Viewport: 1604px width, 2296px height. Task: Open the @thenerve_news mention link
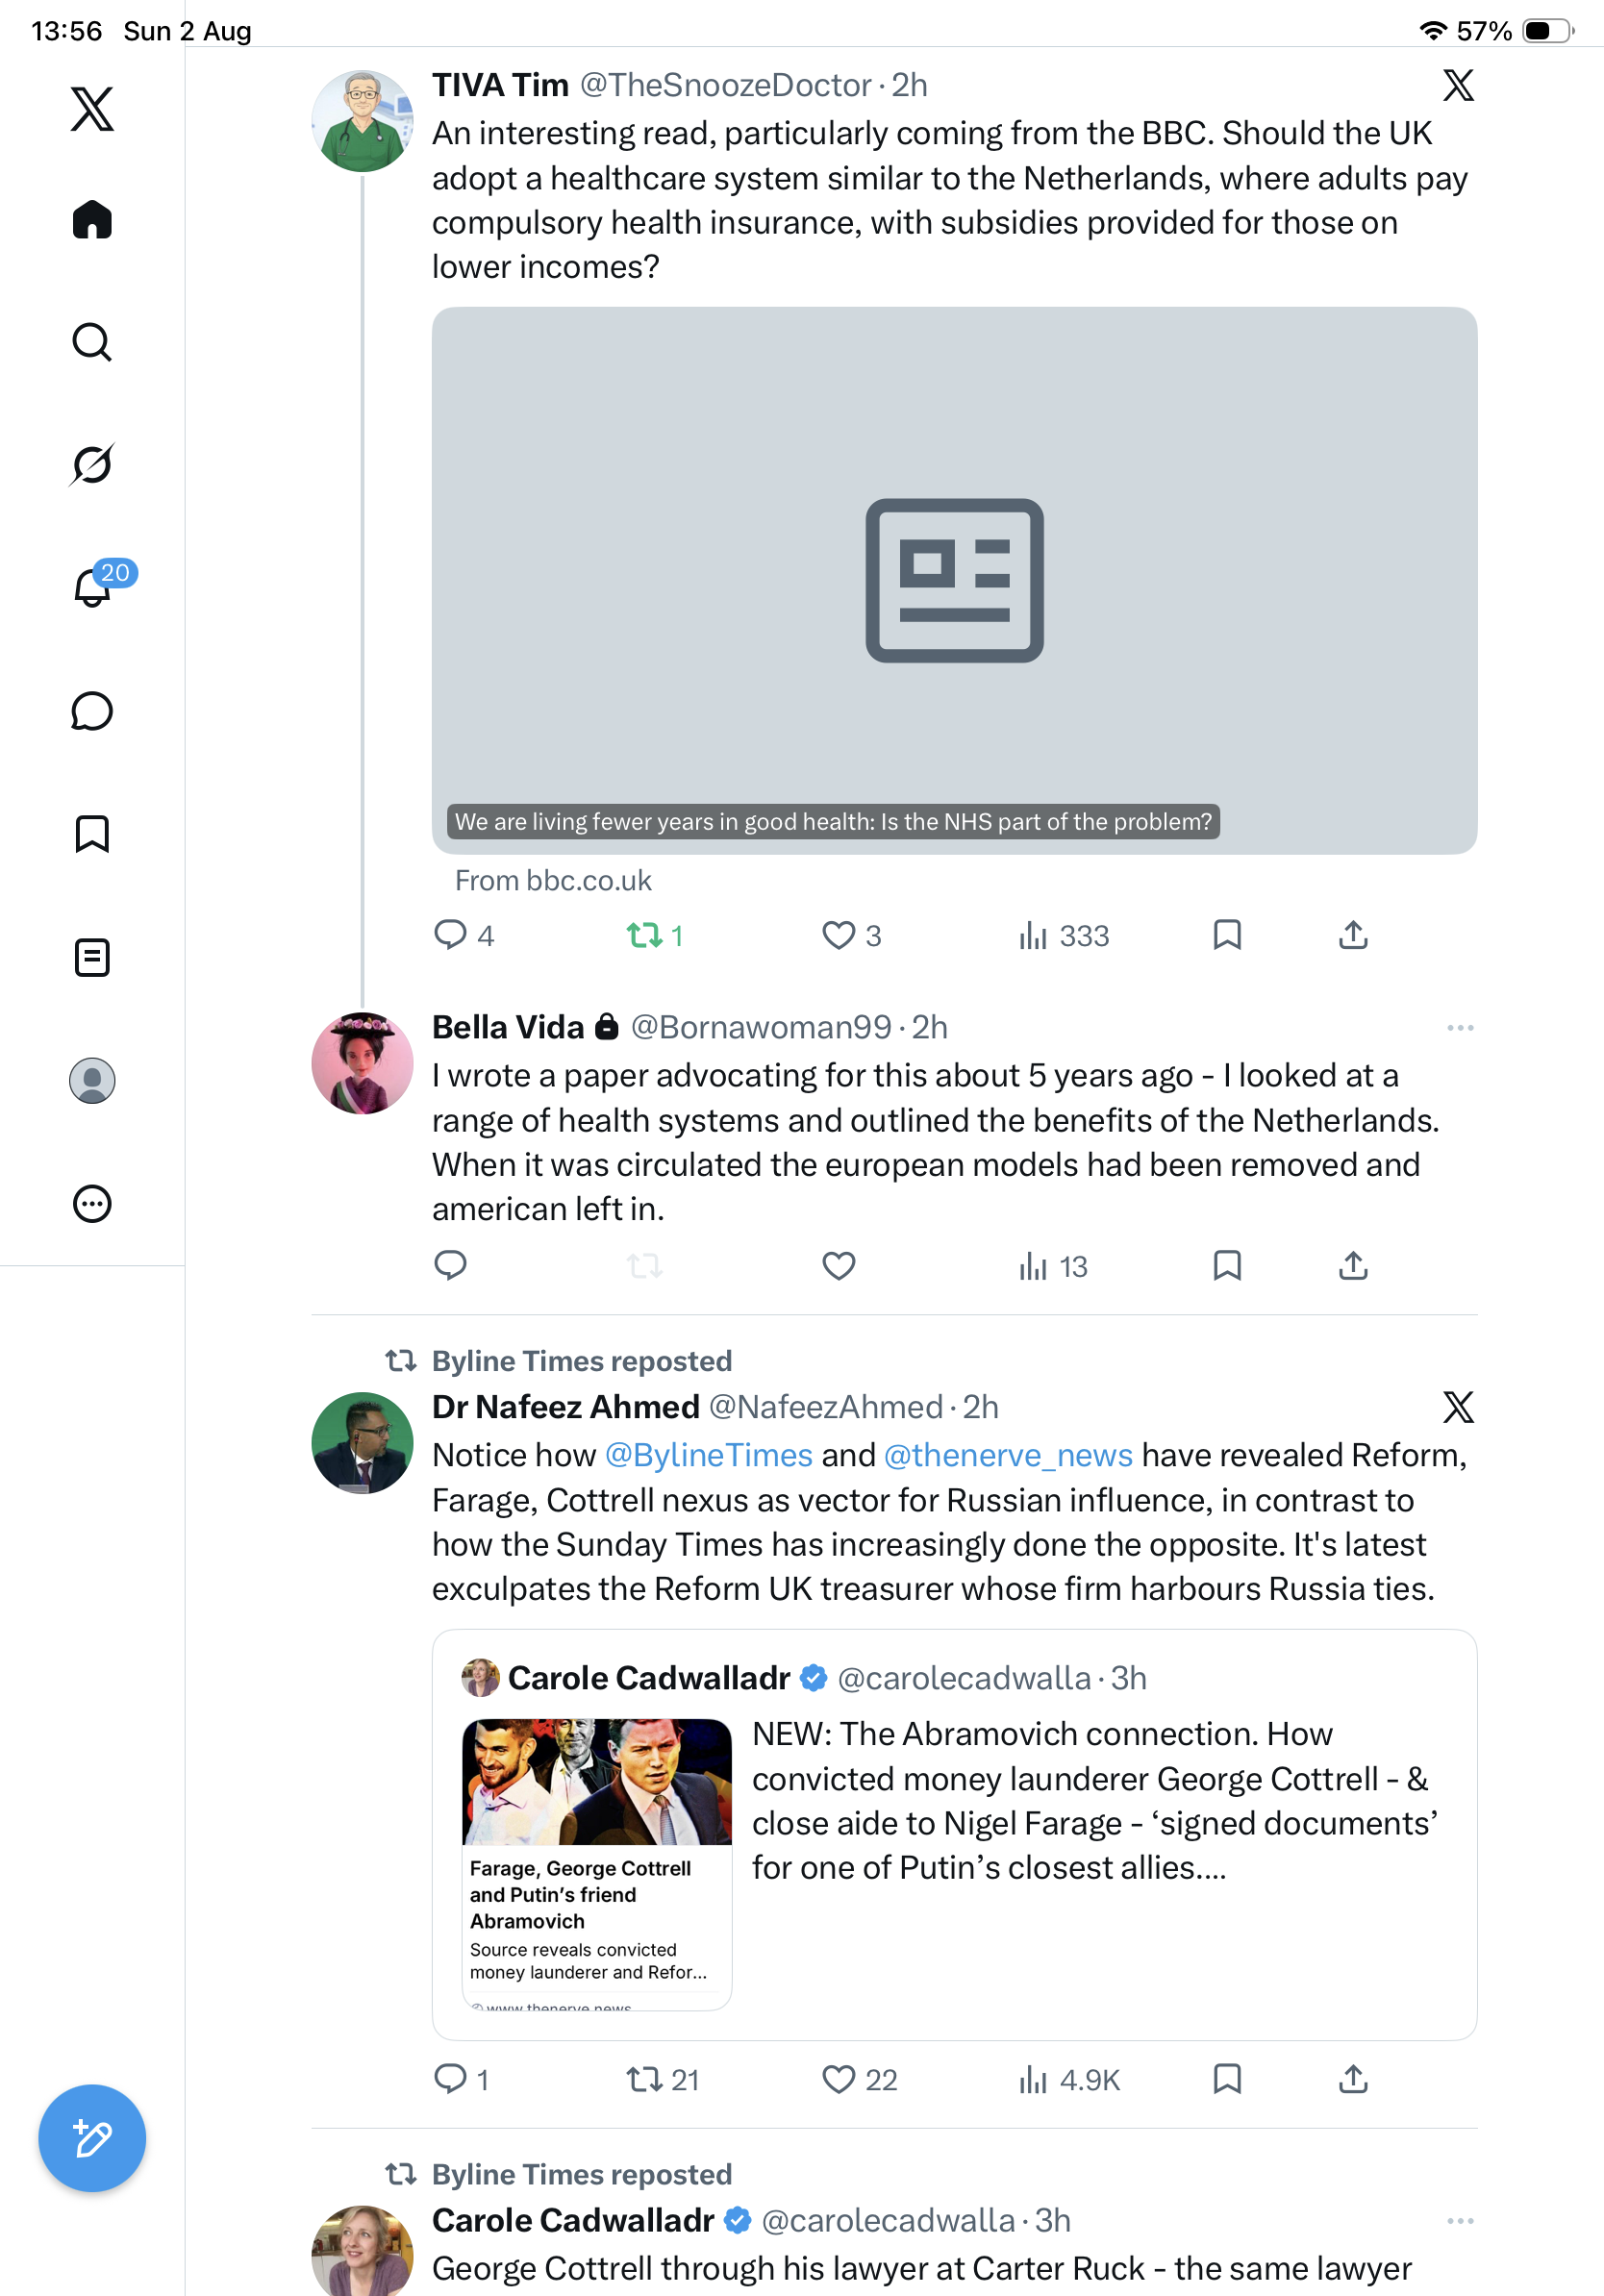point(1008,1455)
